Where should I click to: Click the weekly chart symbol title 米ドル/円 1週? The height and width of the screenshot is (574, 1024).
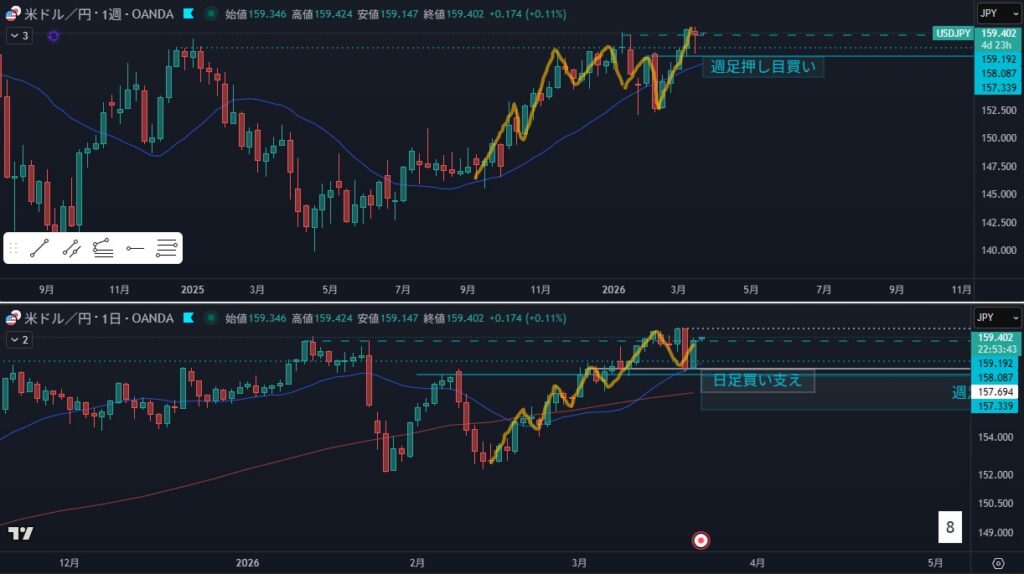pyautogui.click(x=98, y=14)
